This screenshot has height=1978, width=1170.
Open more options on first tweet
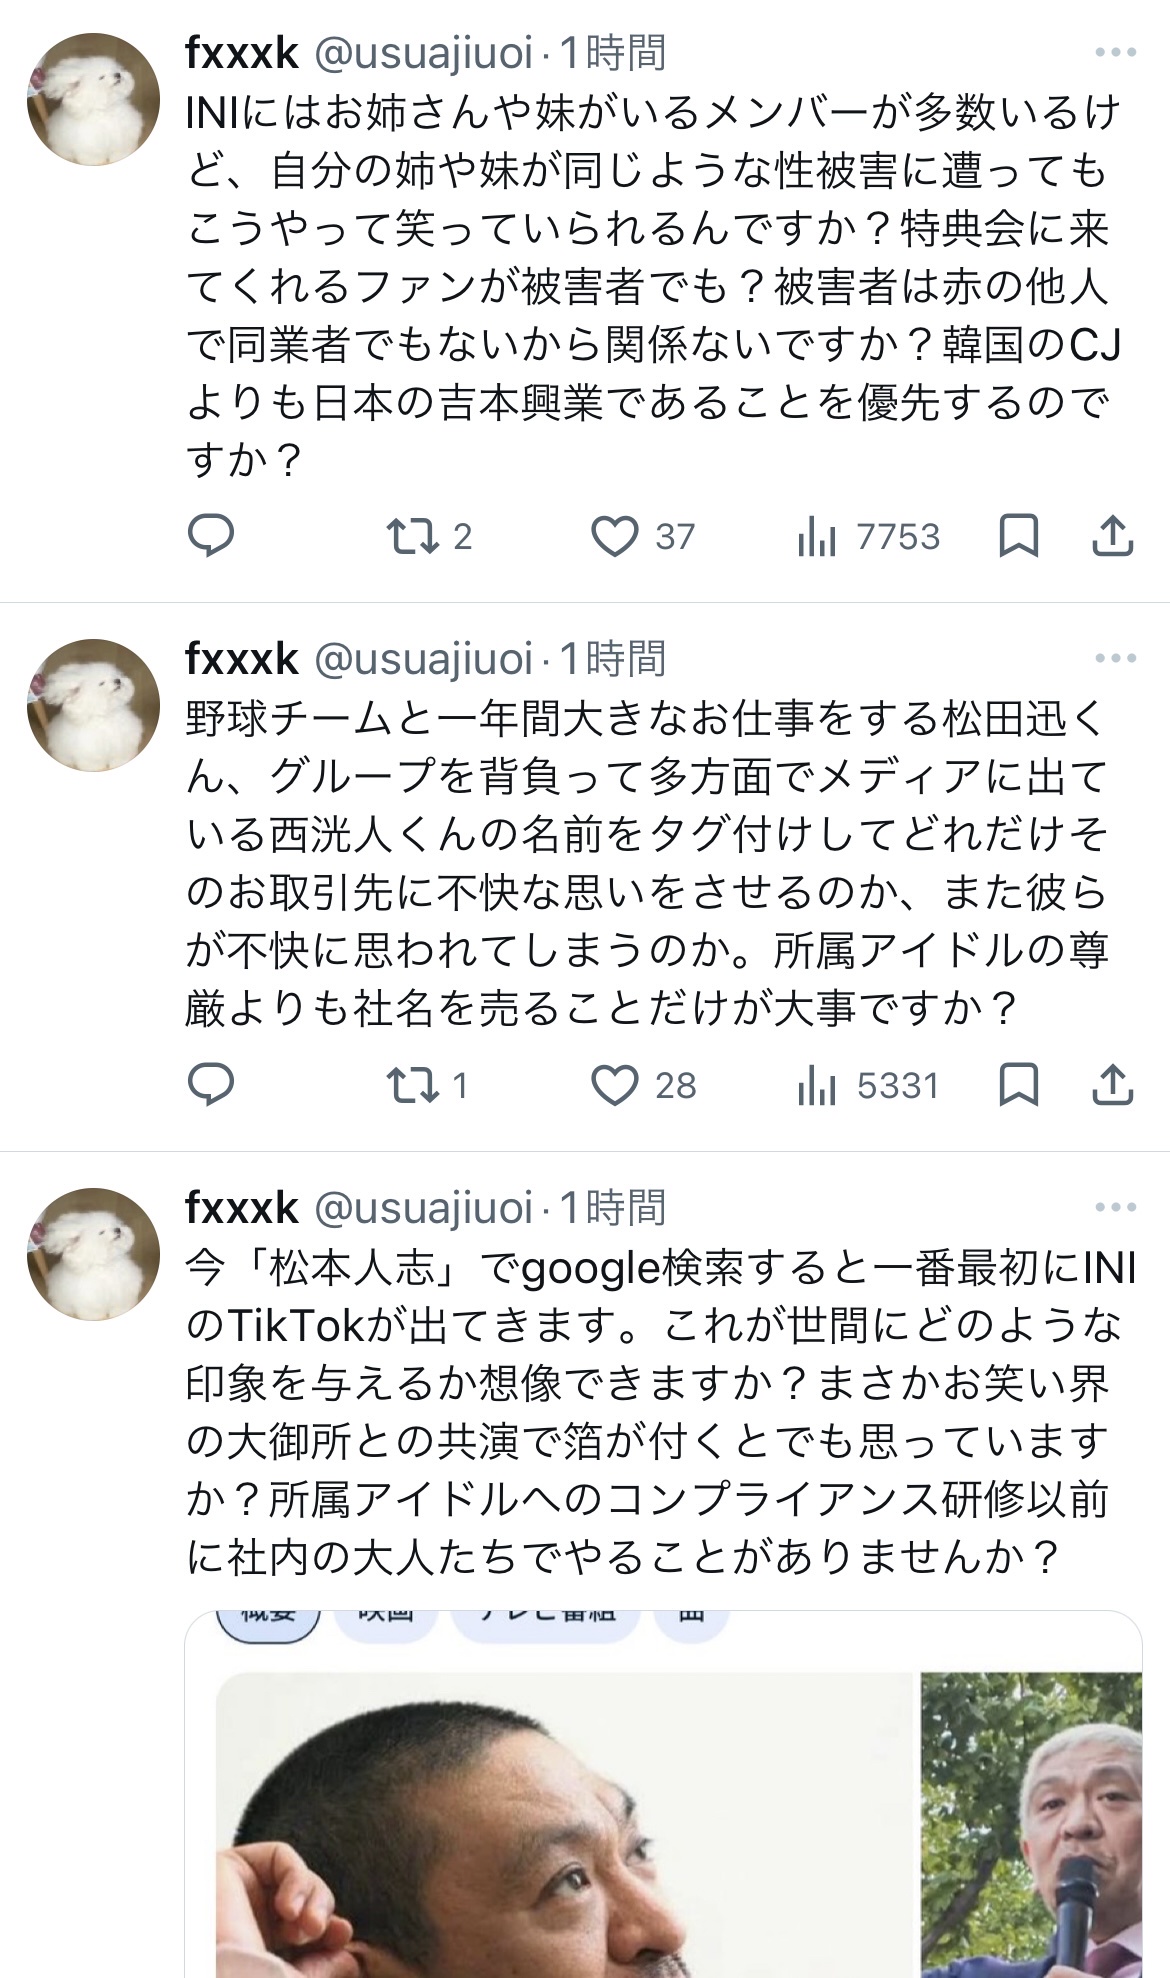pyautogui.click(x=1115, y=53)
